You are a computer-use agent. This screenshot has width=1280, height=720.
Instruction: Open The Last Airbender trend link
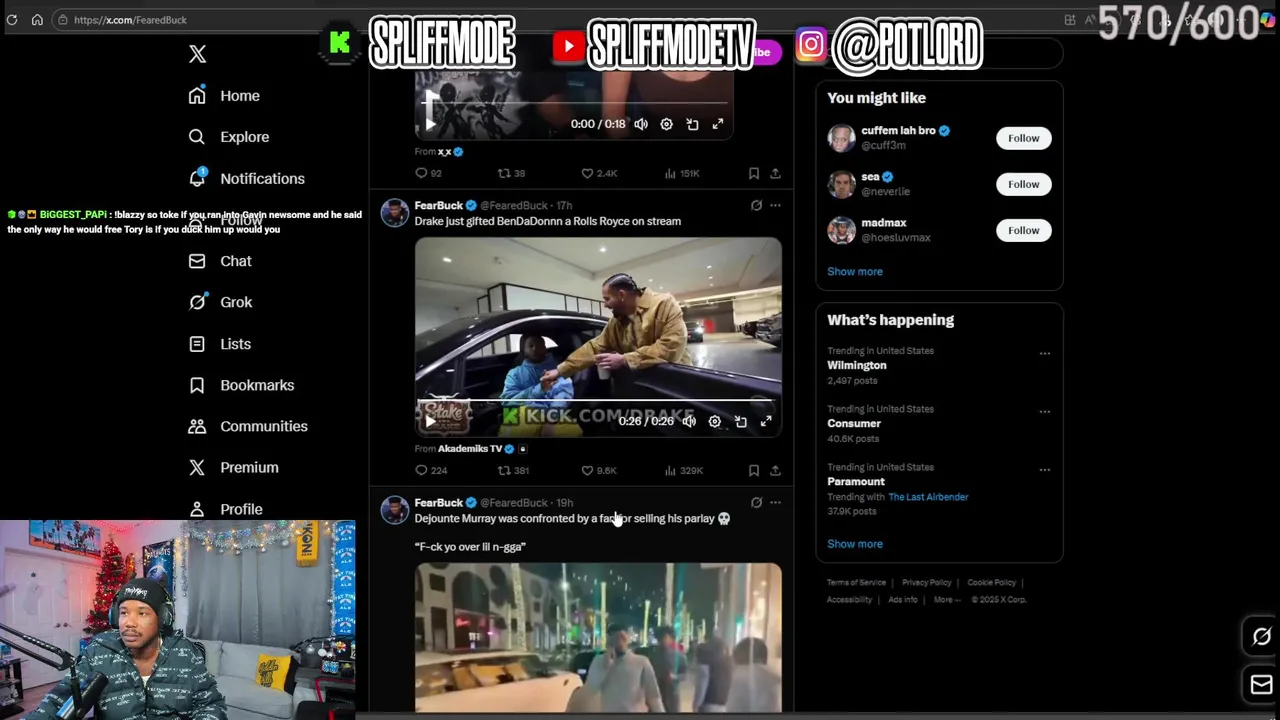(928, 497)
